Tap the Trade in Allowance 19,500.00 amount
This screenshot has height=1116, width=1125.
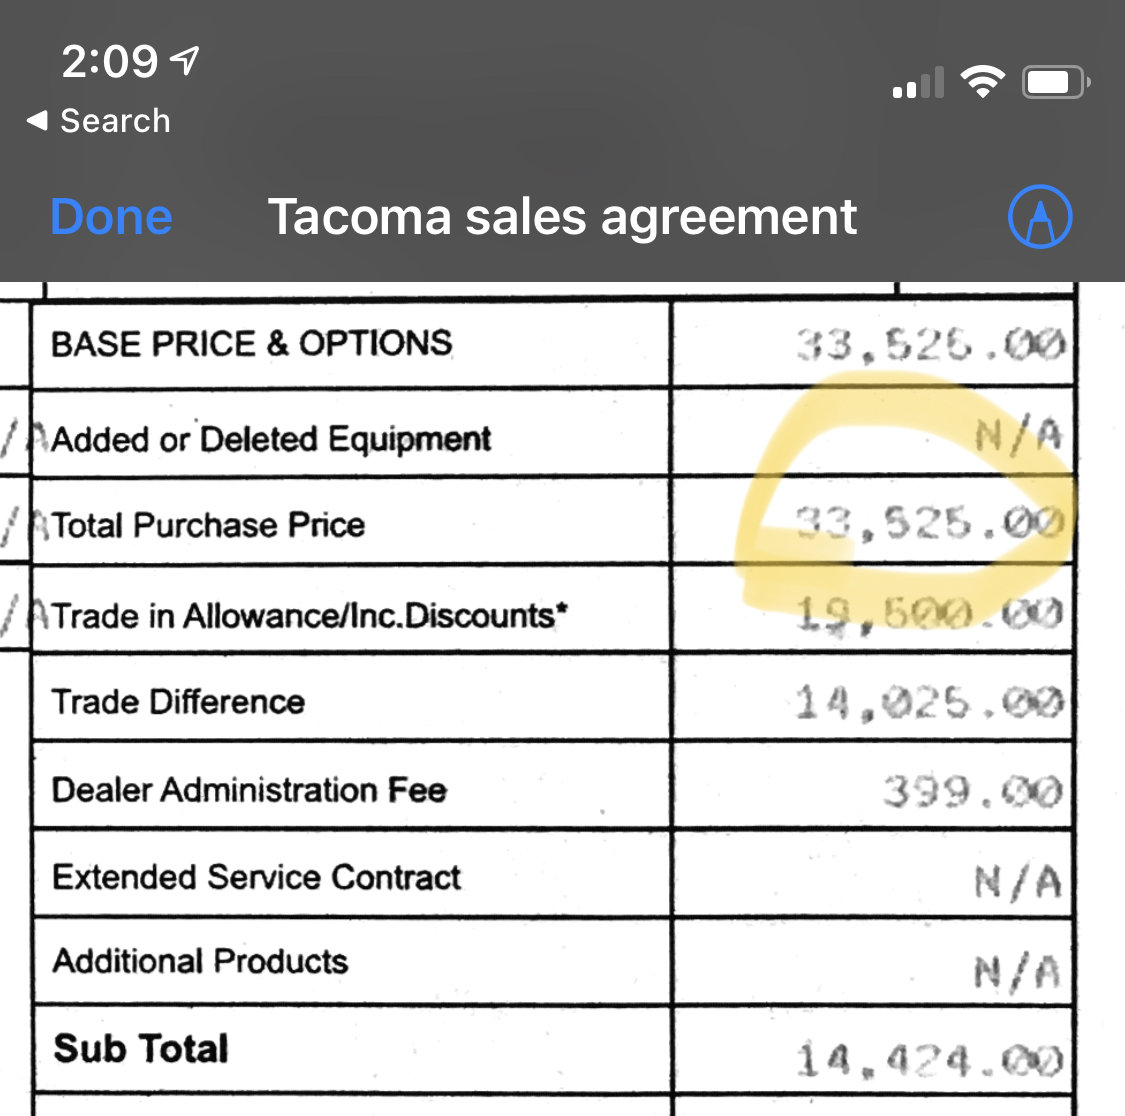click(930, 614)
